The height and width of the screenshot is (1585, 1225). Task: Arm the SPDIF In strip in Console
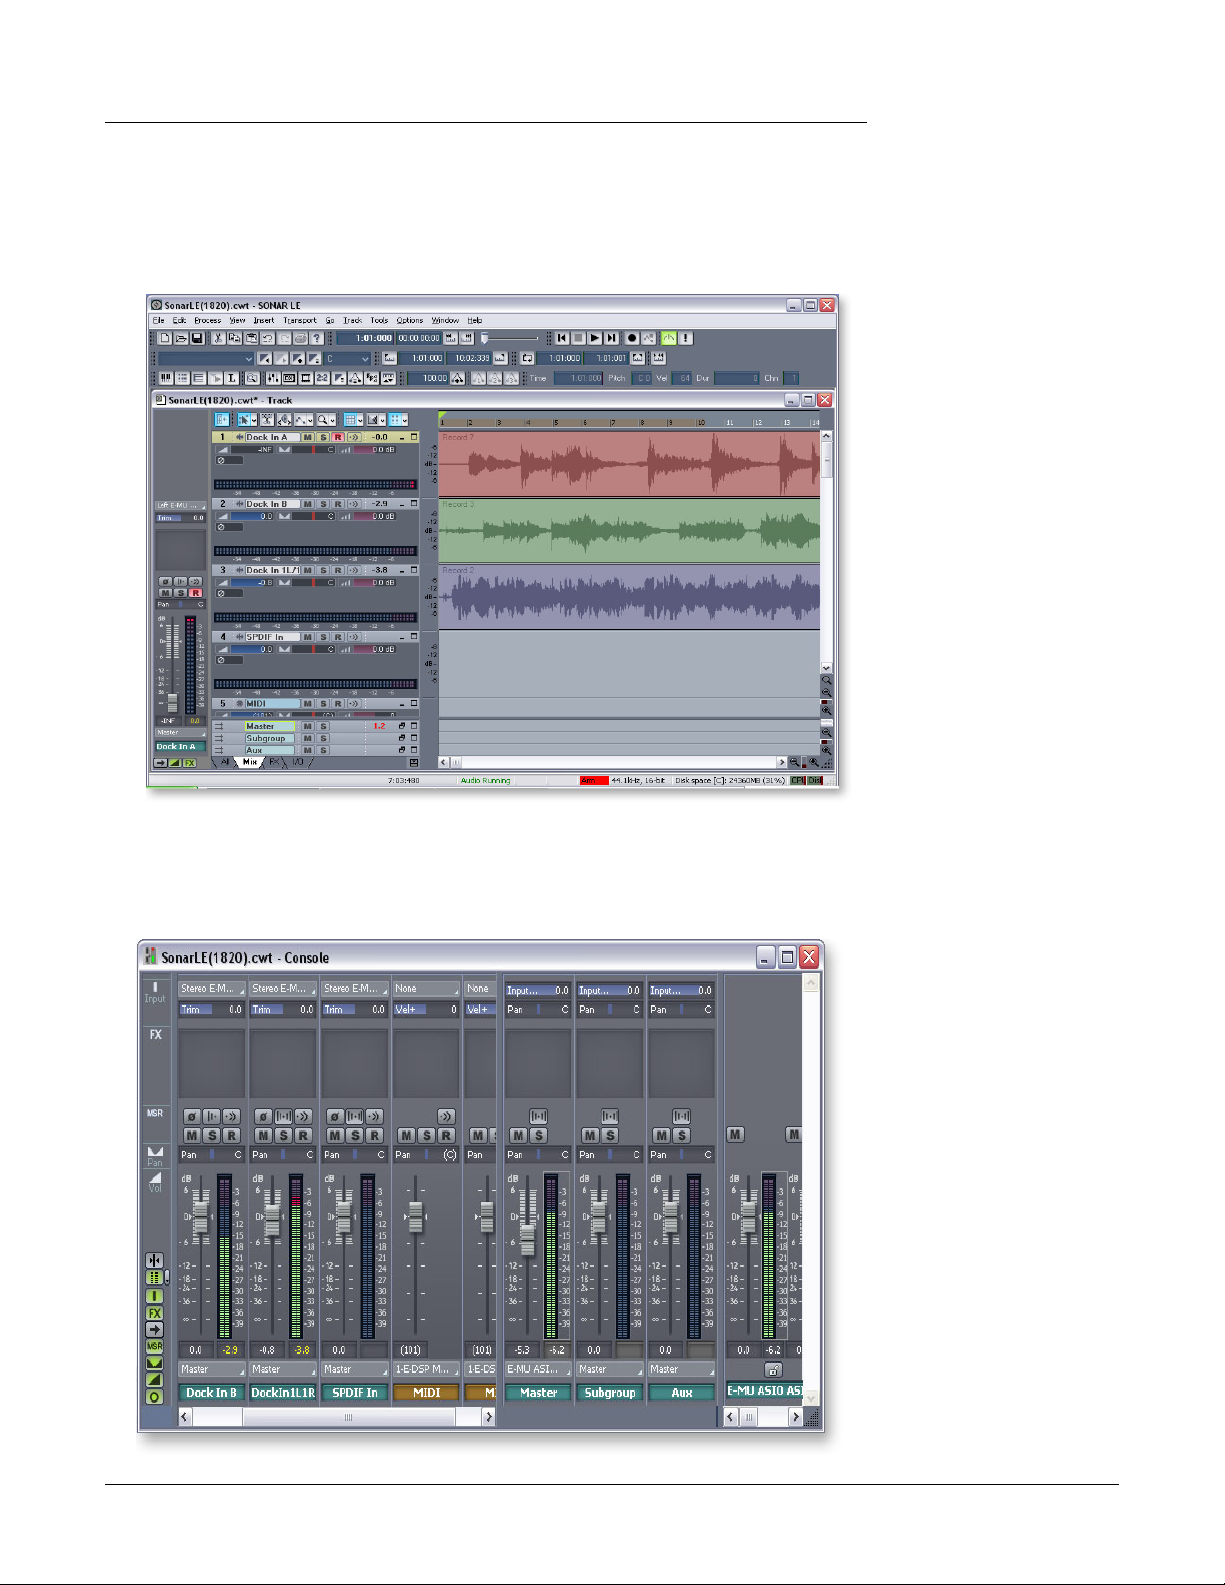[x=375, y=1136]
